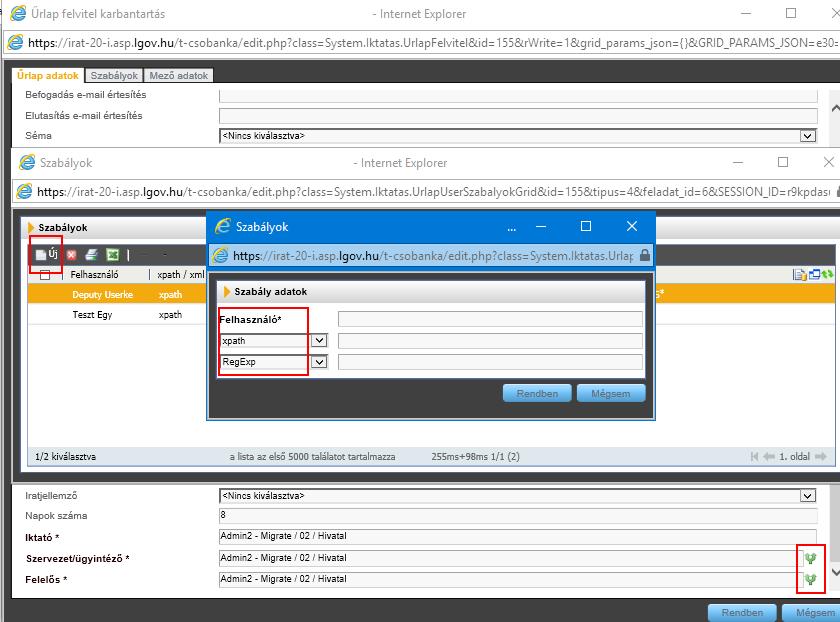Click Rendben at bottom of Űrlap window

click(742, 612)
